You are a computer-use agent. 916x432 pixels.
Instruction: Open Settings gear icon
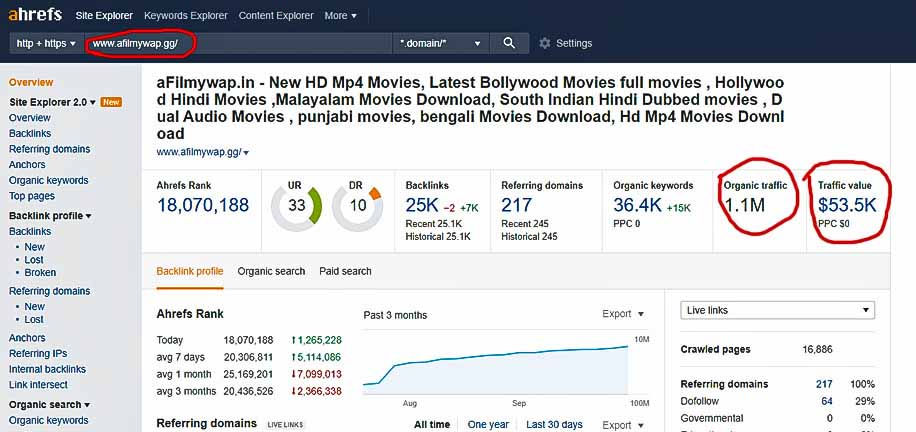coord(544,43)
